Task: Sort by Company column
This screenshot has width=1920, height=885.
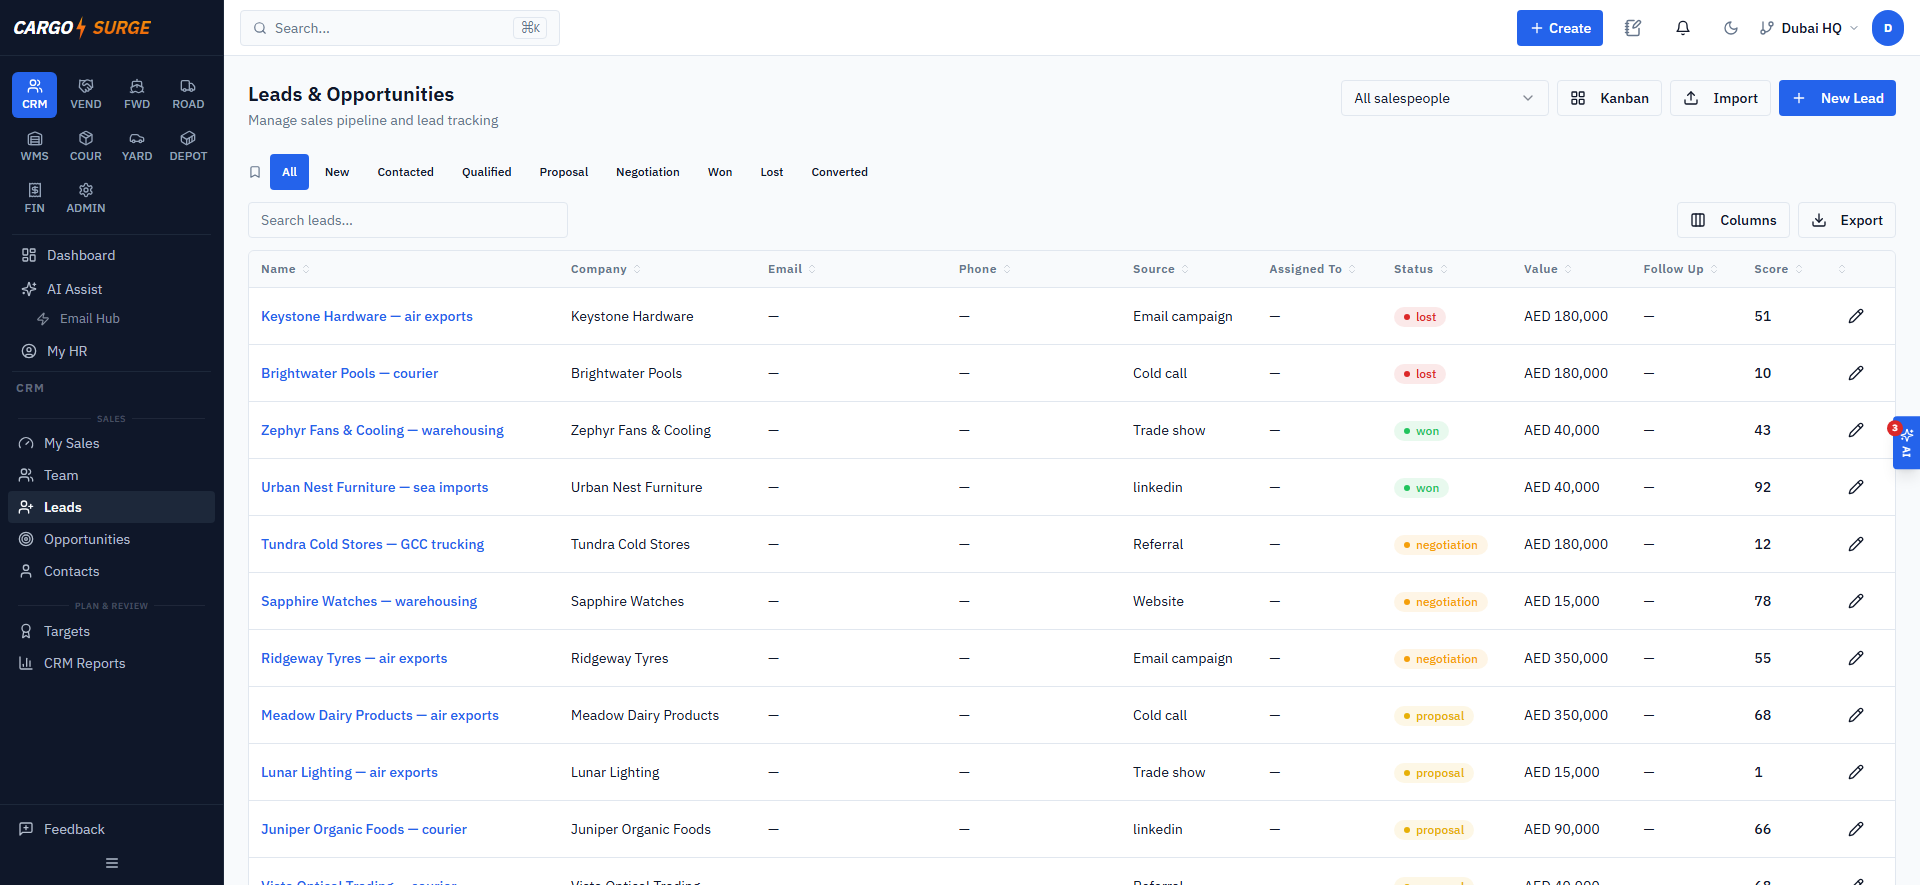Action: click(x=605, y=269)
